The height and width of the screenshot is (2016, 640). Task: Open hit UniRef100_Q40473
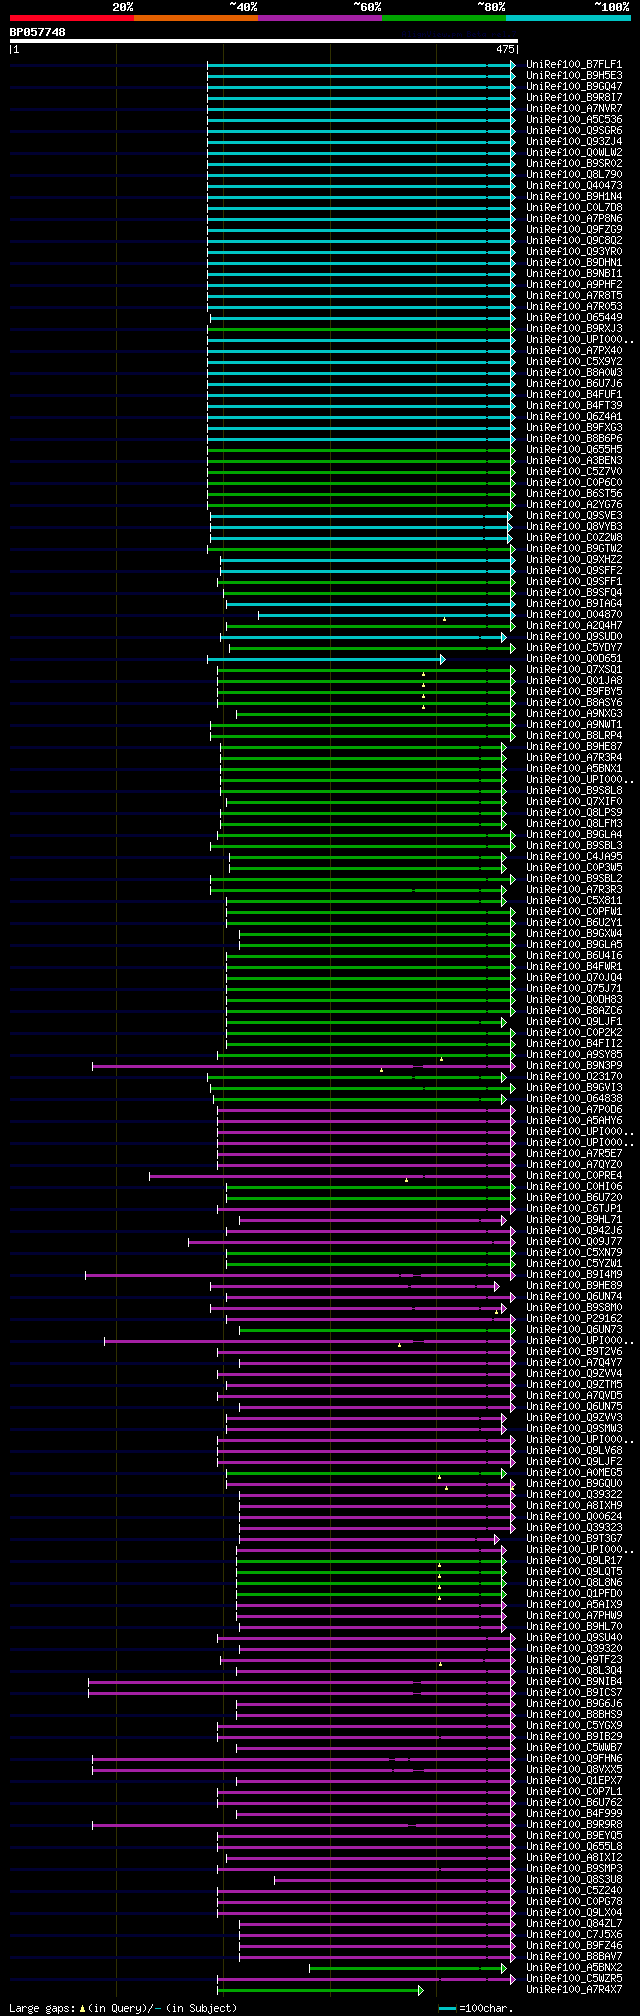point(574,185)
